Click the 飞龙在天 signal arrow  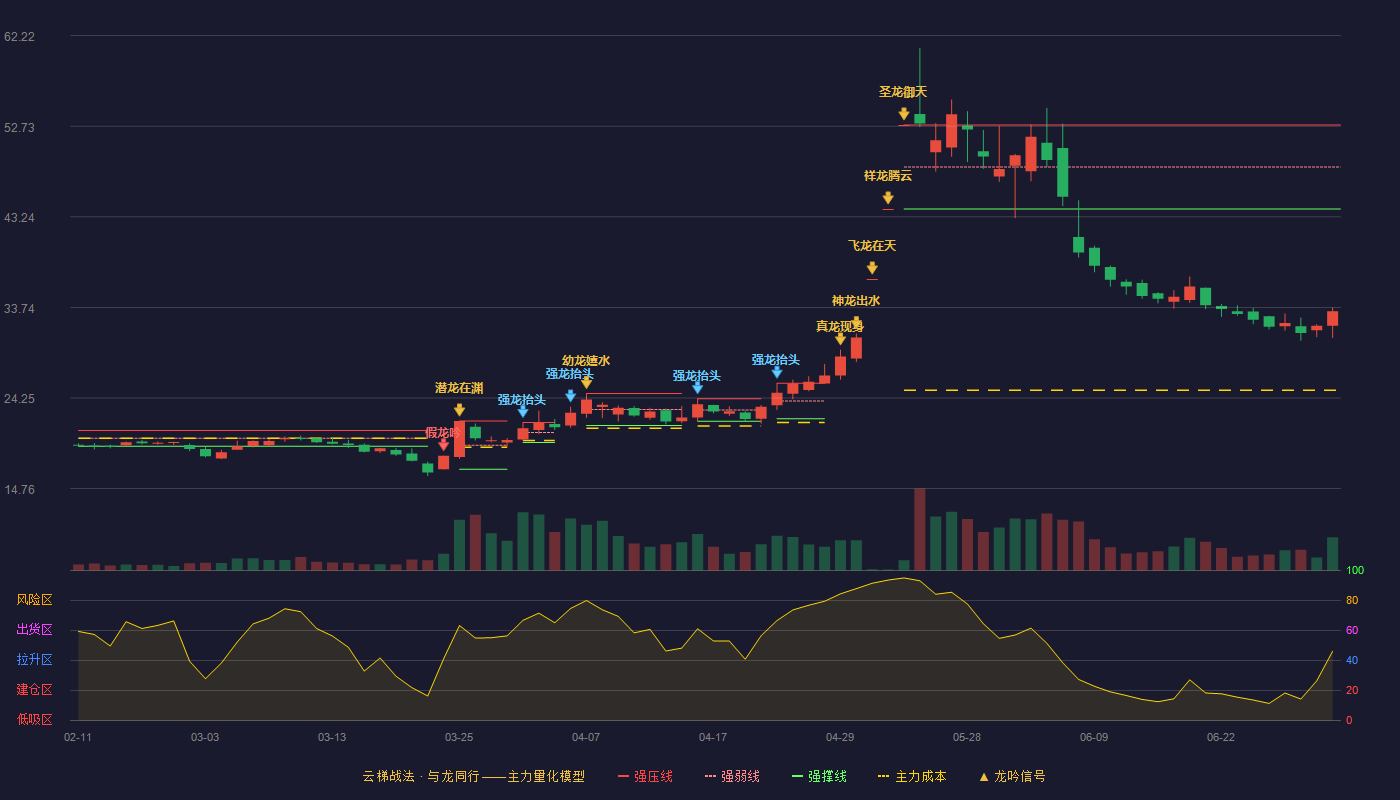(872, 268)
